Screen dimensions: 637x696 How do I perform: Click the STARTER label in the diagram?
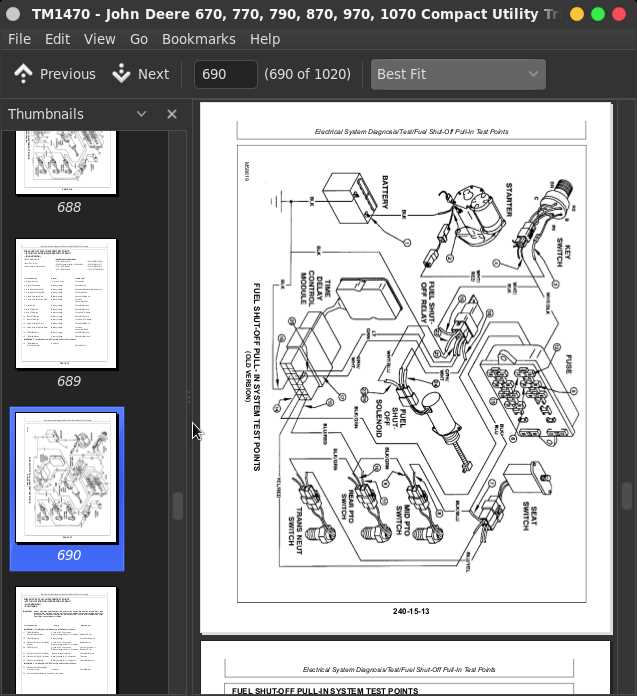pyautogui.click(x=509, y=199)
